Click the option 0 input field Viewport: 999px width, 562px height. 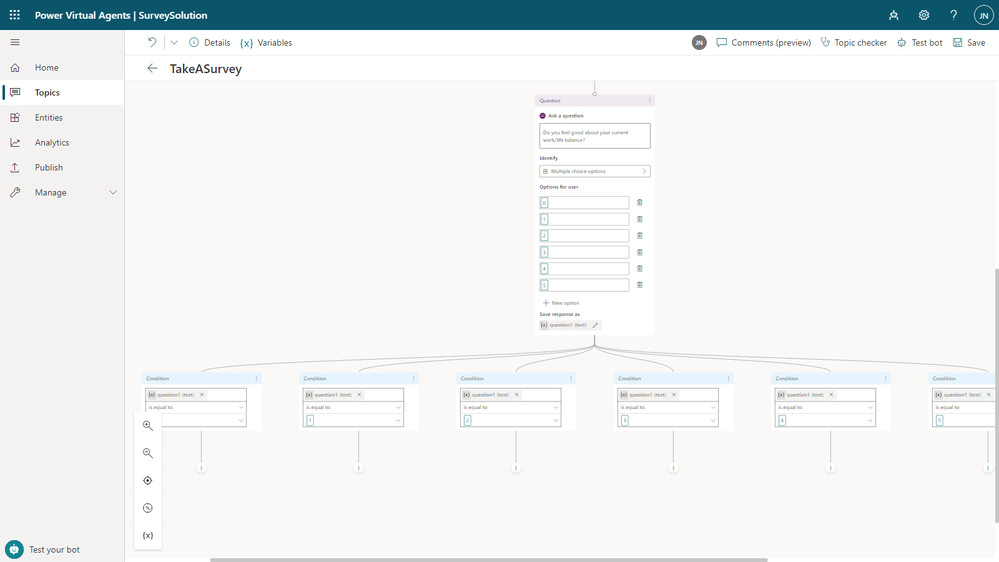click(x=584, y=203)
